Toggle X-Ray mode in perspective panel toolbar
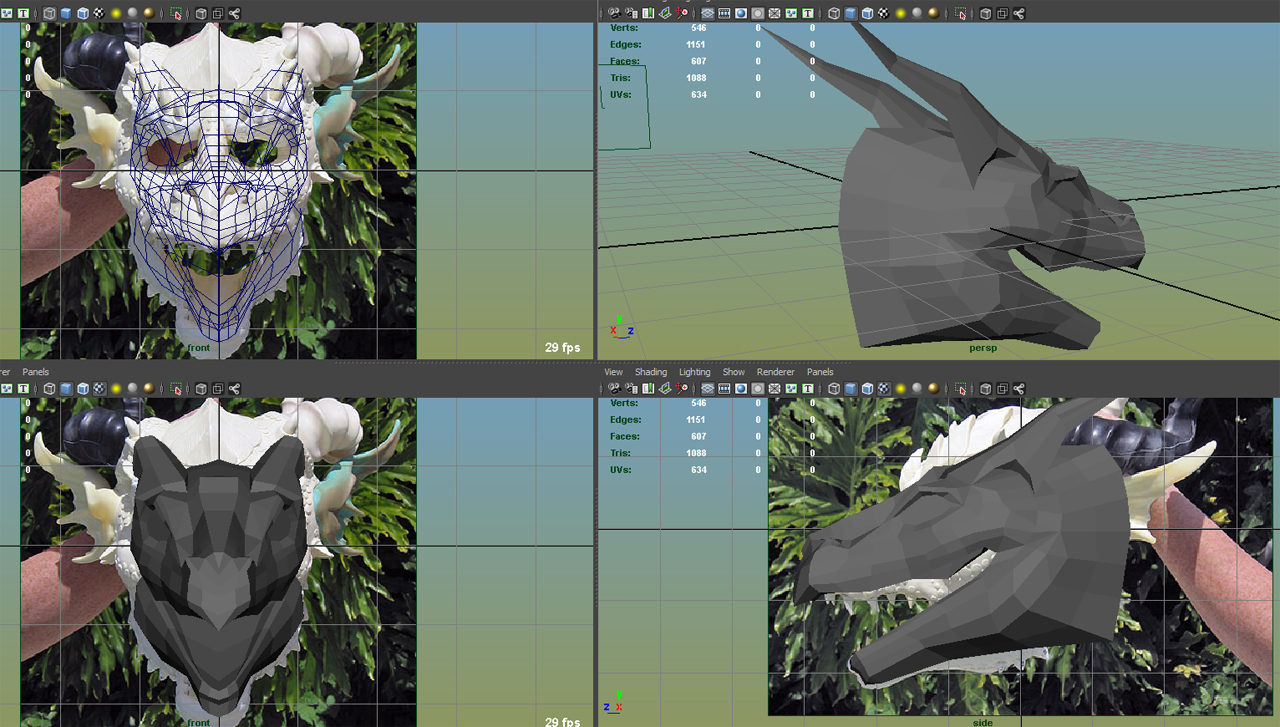This screenshot has width=1280, height=727. (x=986, y=14)
